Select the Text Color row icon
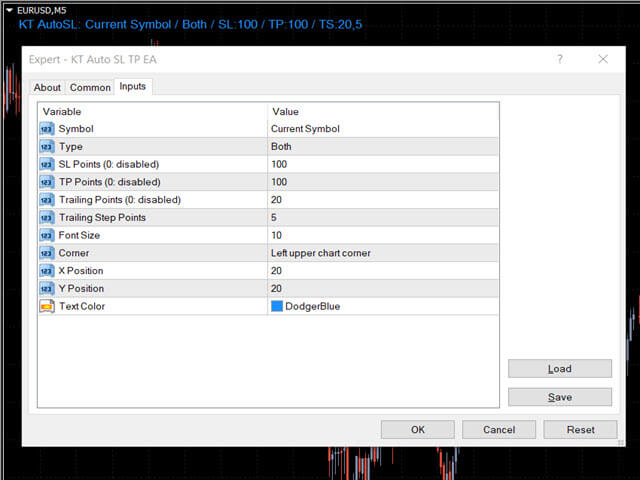 click(x=47, y=306)
